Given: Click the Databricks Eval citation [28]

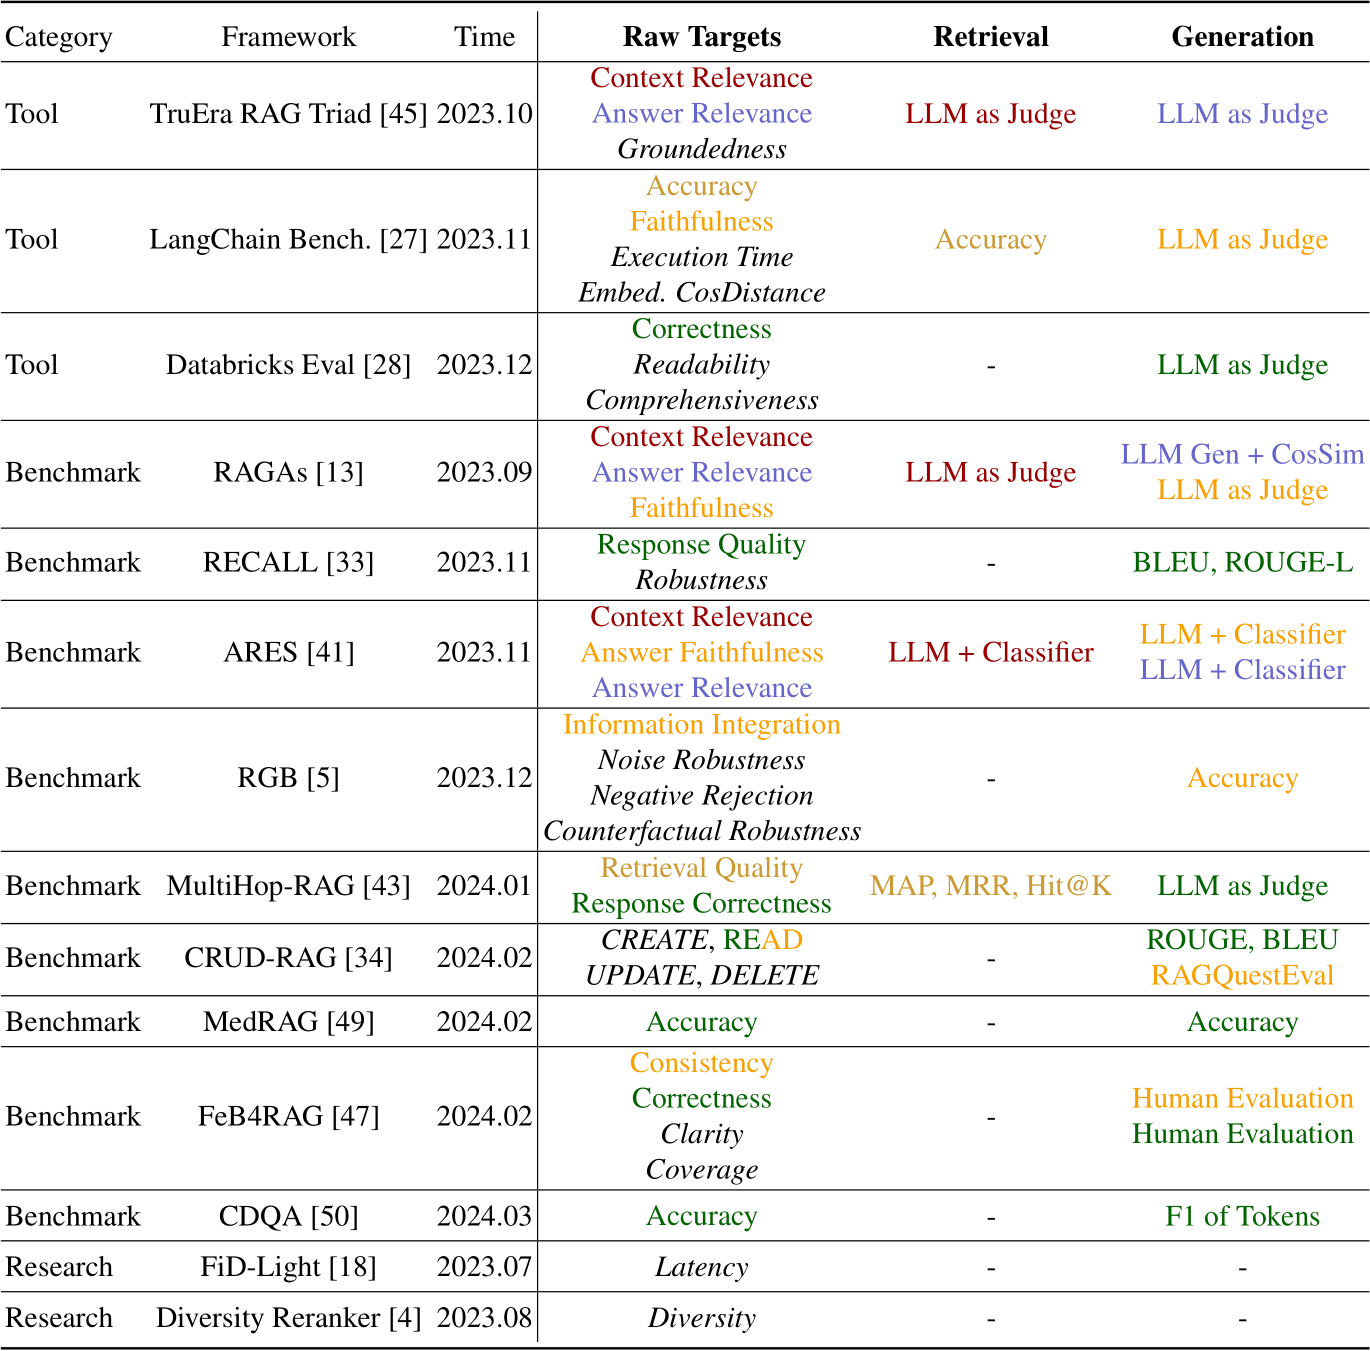Looking at the screenshot, I should pyautogui.click(x=387, y=365).
